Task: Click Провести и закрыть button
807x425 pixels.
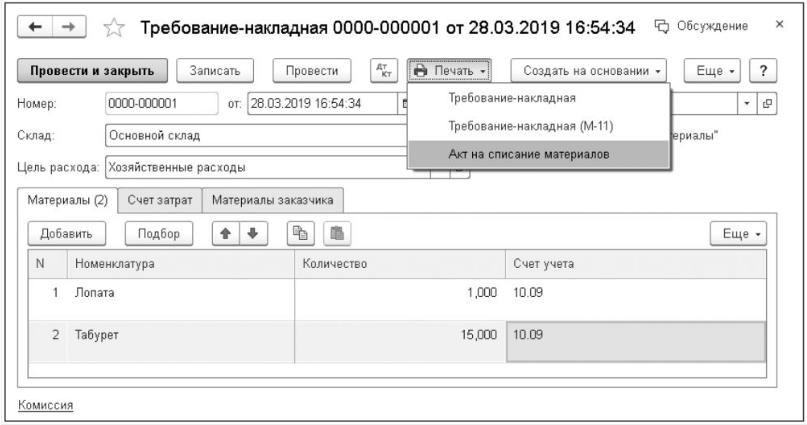Action: tap(91, 71)
